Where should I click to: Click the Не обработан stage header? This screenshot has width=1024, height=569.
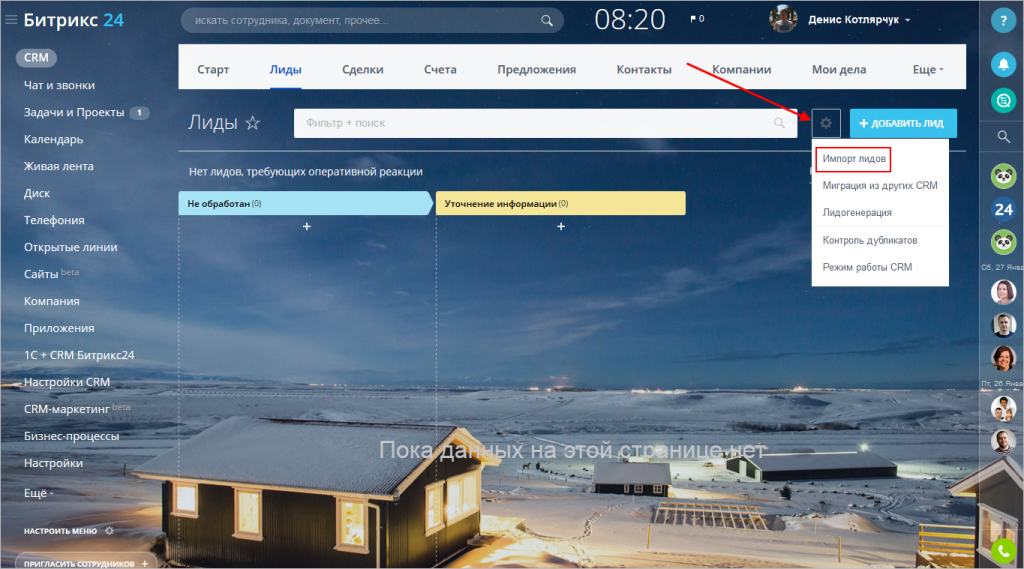click(306, 203)
